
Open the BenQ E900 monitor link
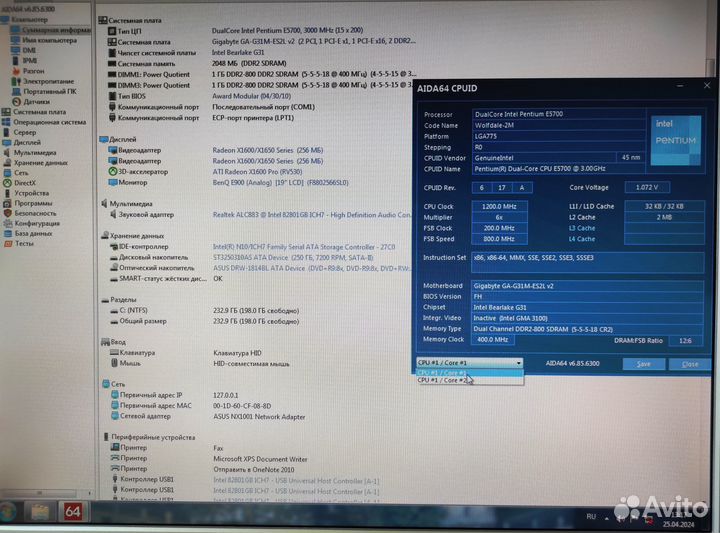click(280, 183)
